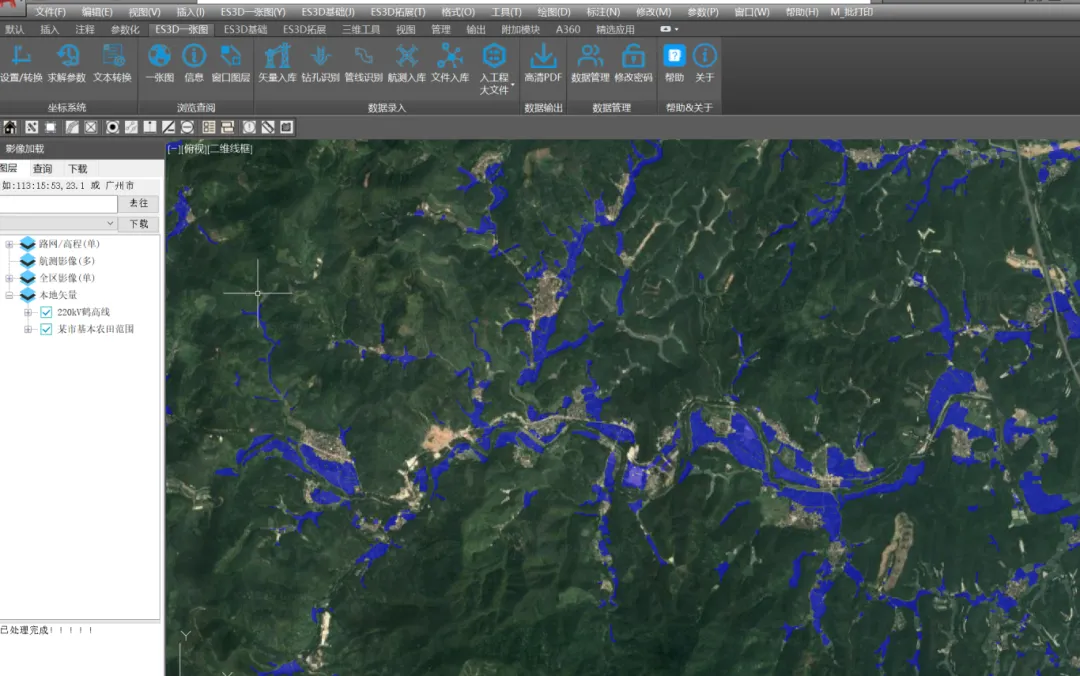Click the 二维线框 visual style label

pyautogui.click(x=231, y=149)
